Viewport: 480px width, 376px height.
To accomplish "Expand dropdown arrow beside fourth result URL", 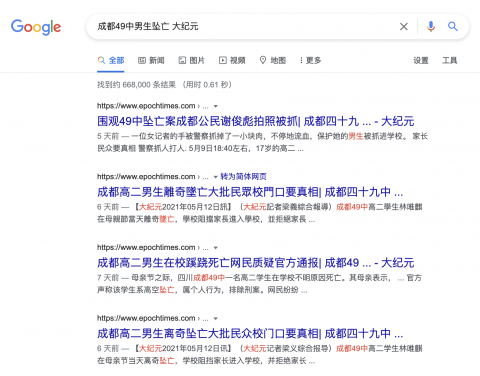I will (x=216, y=318).
